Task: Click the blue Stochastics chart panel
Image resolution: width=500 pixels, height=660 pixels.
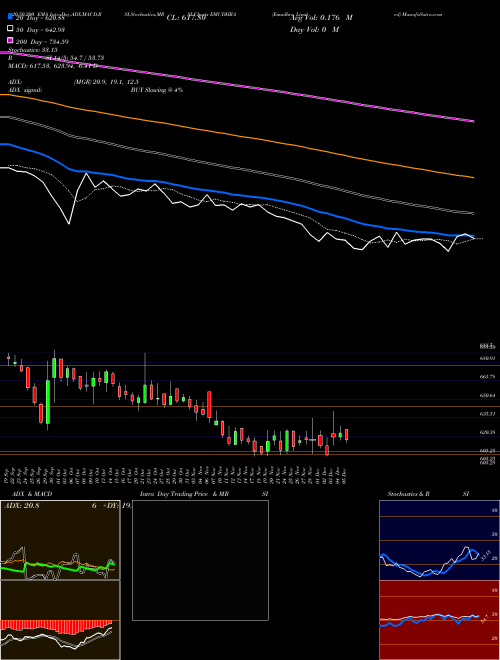Action: [439, 540]
